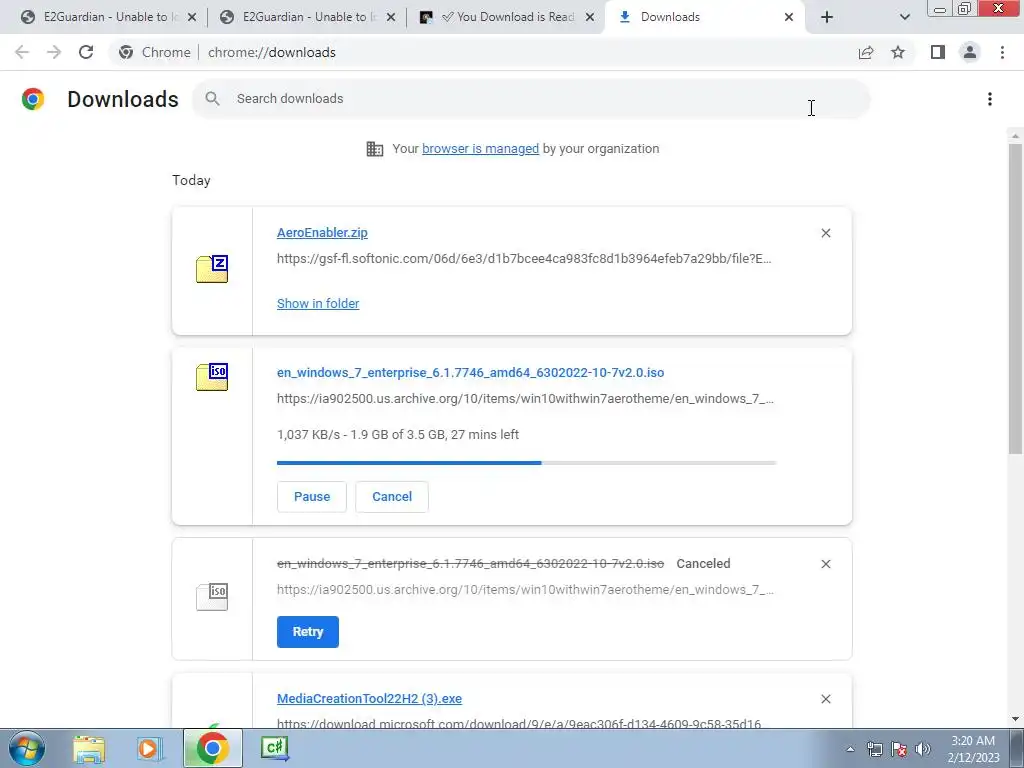Cancel the ISO download

(x=392, y=497)
